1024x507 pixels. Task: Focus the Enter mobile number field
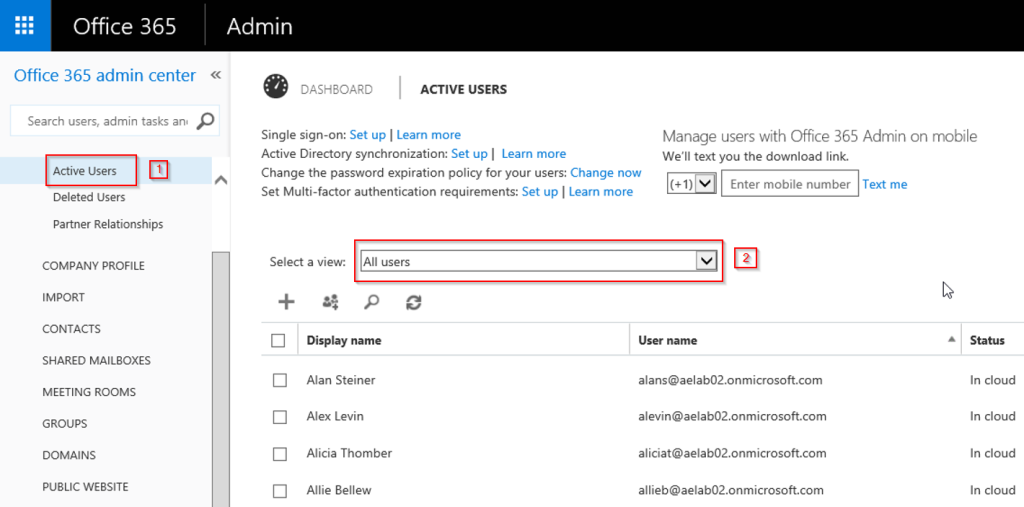pyautogui.click(x=790, y=184)
